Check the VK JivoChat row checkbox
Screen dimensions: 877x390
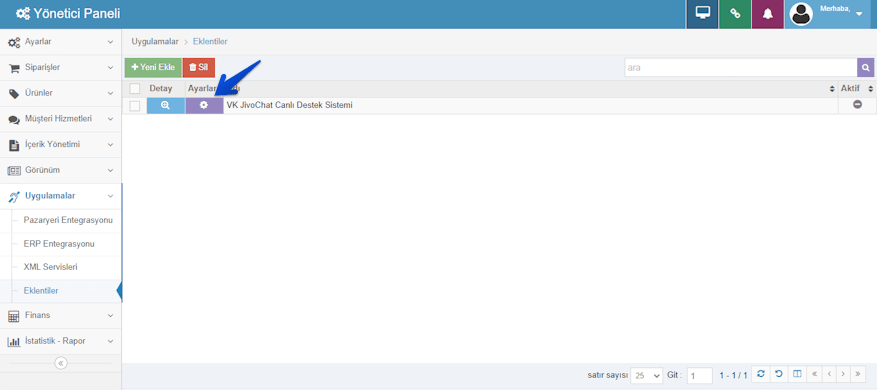click(x=135, y=106)
